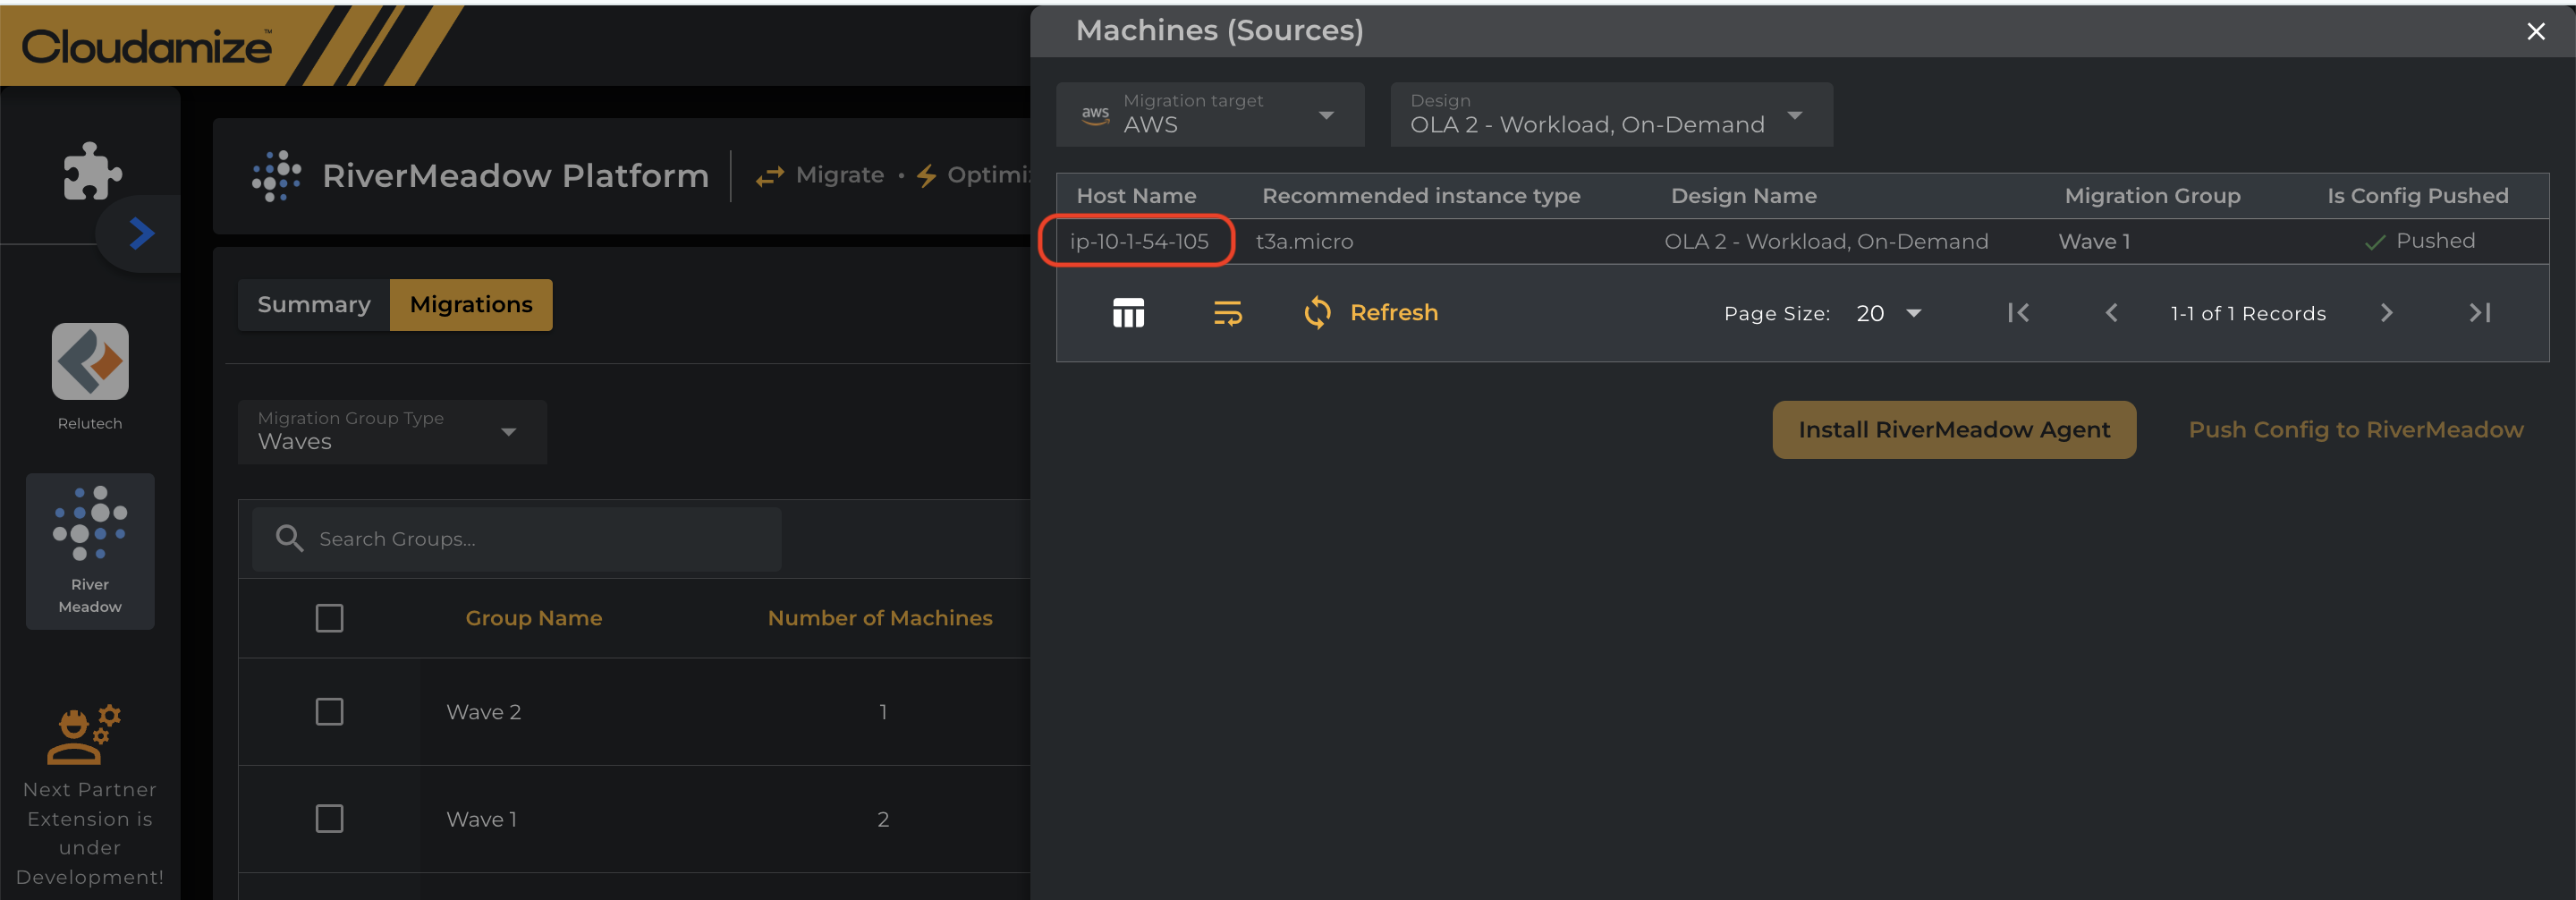The width and height of the screenshot is (2576, 900).
Task: Toggle the select-all groups checkbox
Action: pyautogui.click(x=329, y=618)
